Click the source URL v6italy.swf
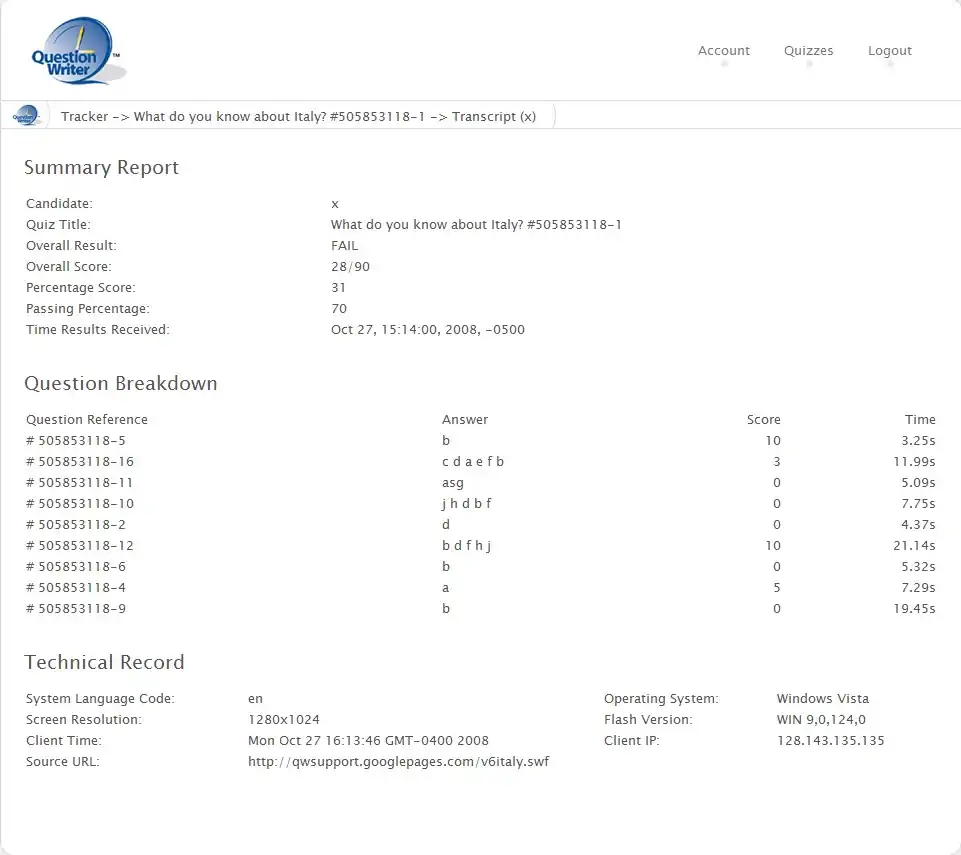The width and height of the screenshot is (961, 855). tap(398, 762)
